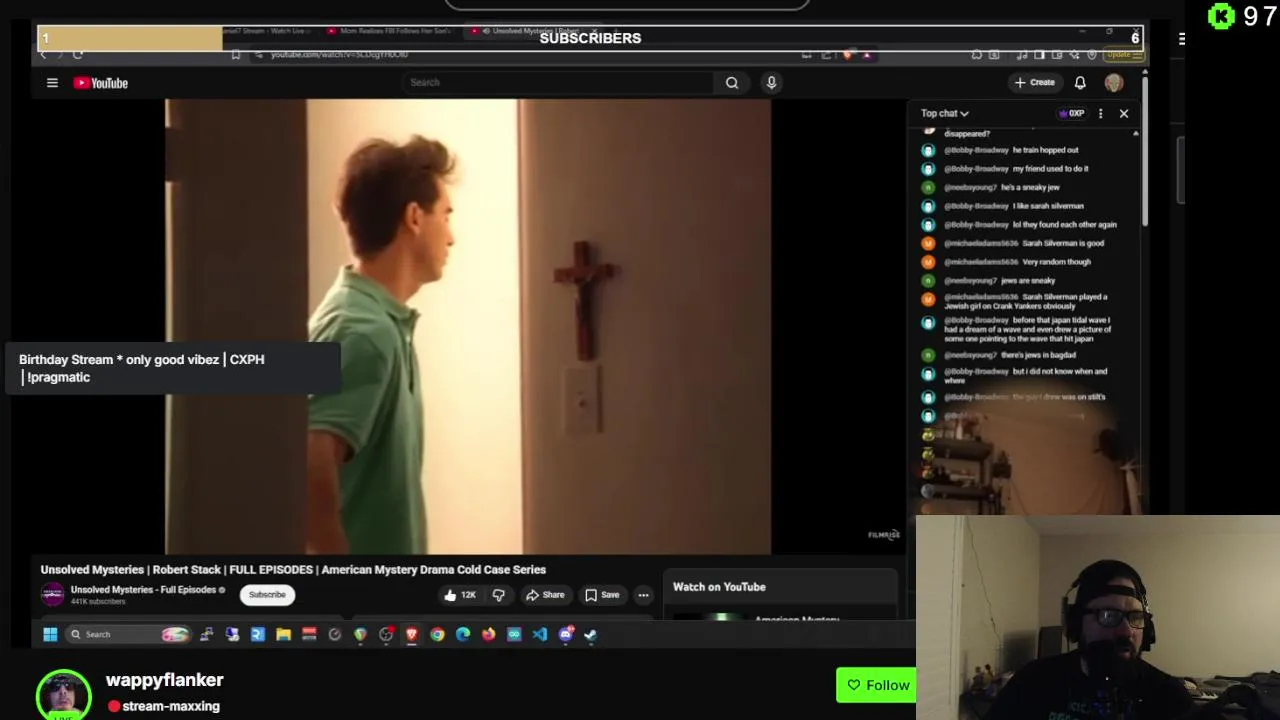Open the Unsolved Mysteries - Full Episodes channel name
This screenshot has height=720, width=1280.
(143, 590)
